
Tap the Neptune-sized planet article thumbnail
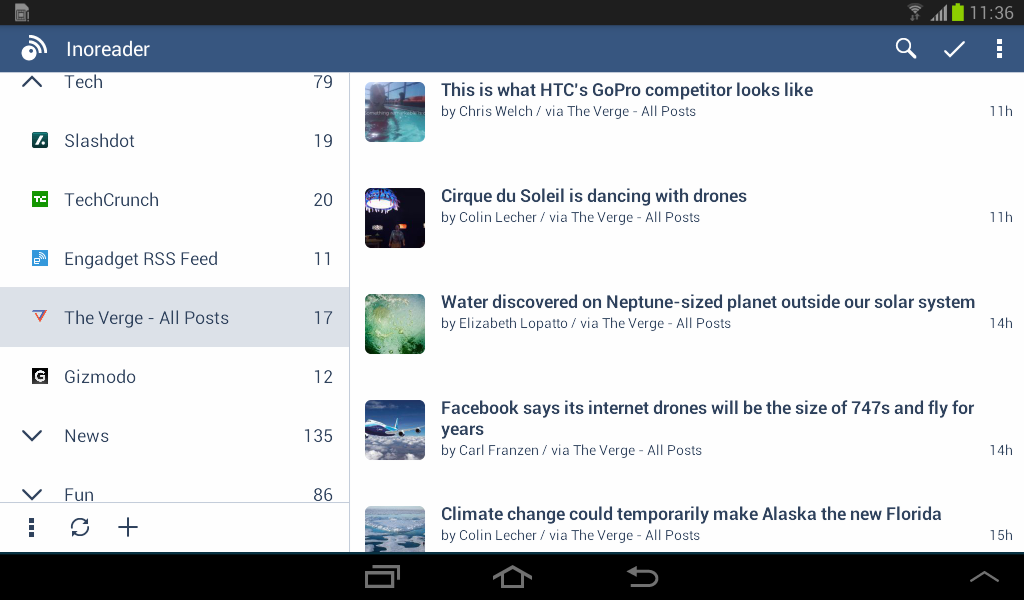(395, 324)
